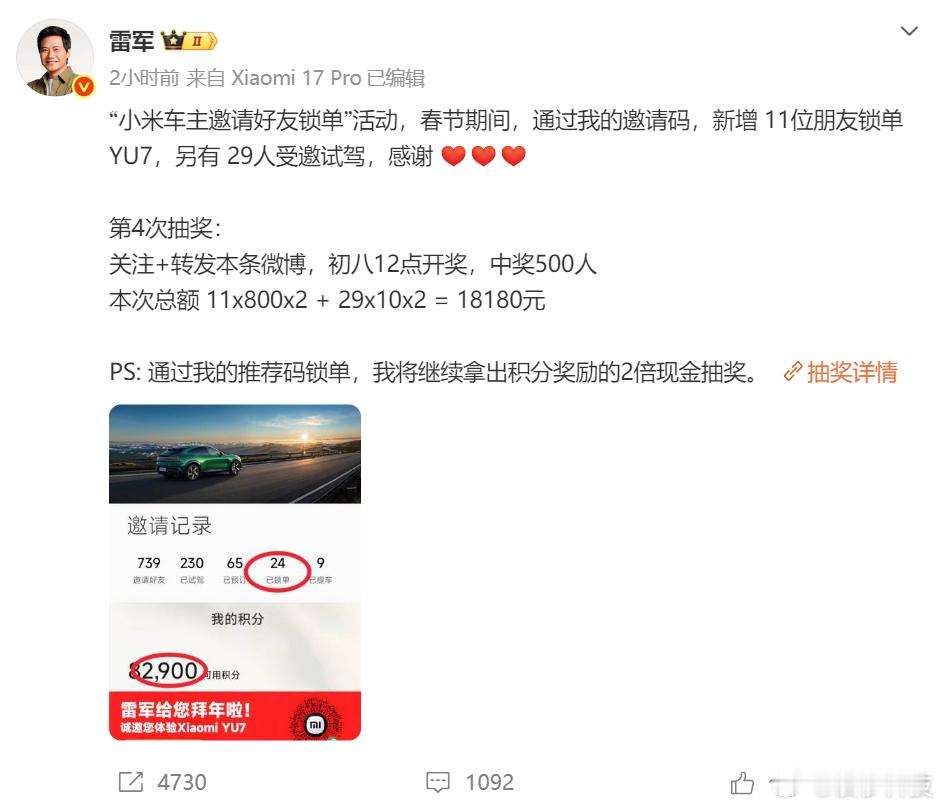Click the 4730 repost count
The height and width of the screenshot is (807, 942).
(182, 782)
